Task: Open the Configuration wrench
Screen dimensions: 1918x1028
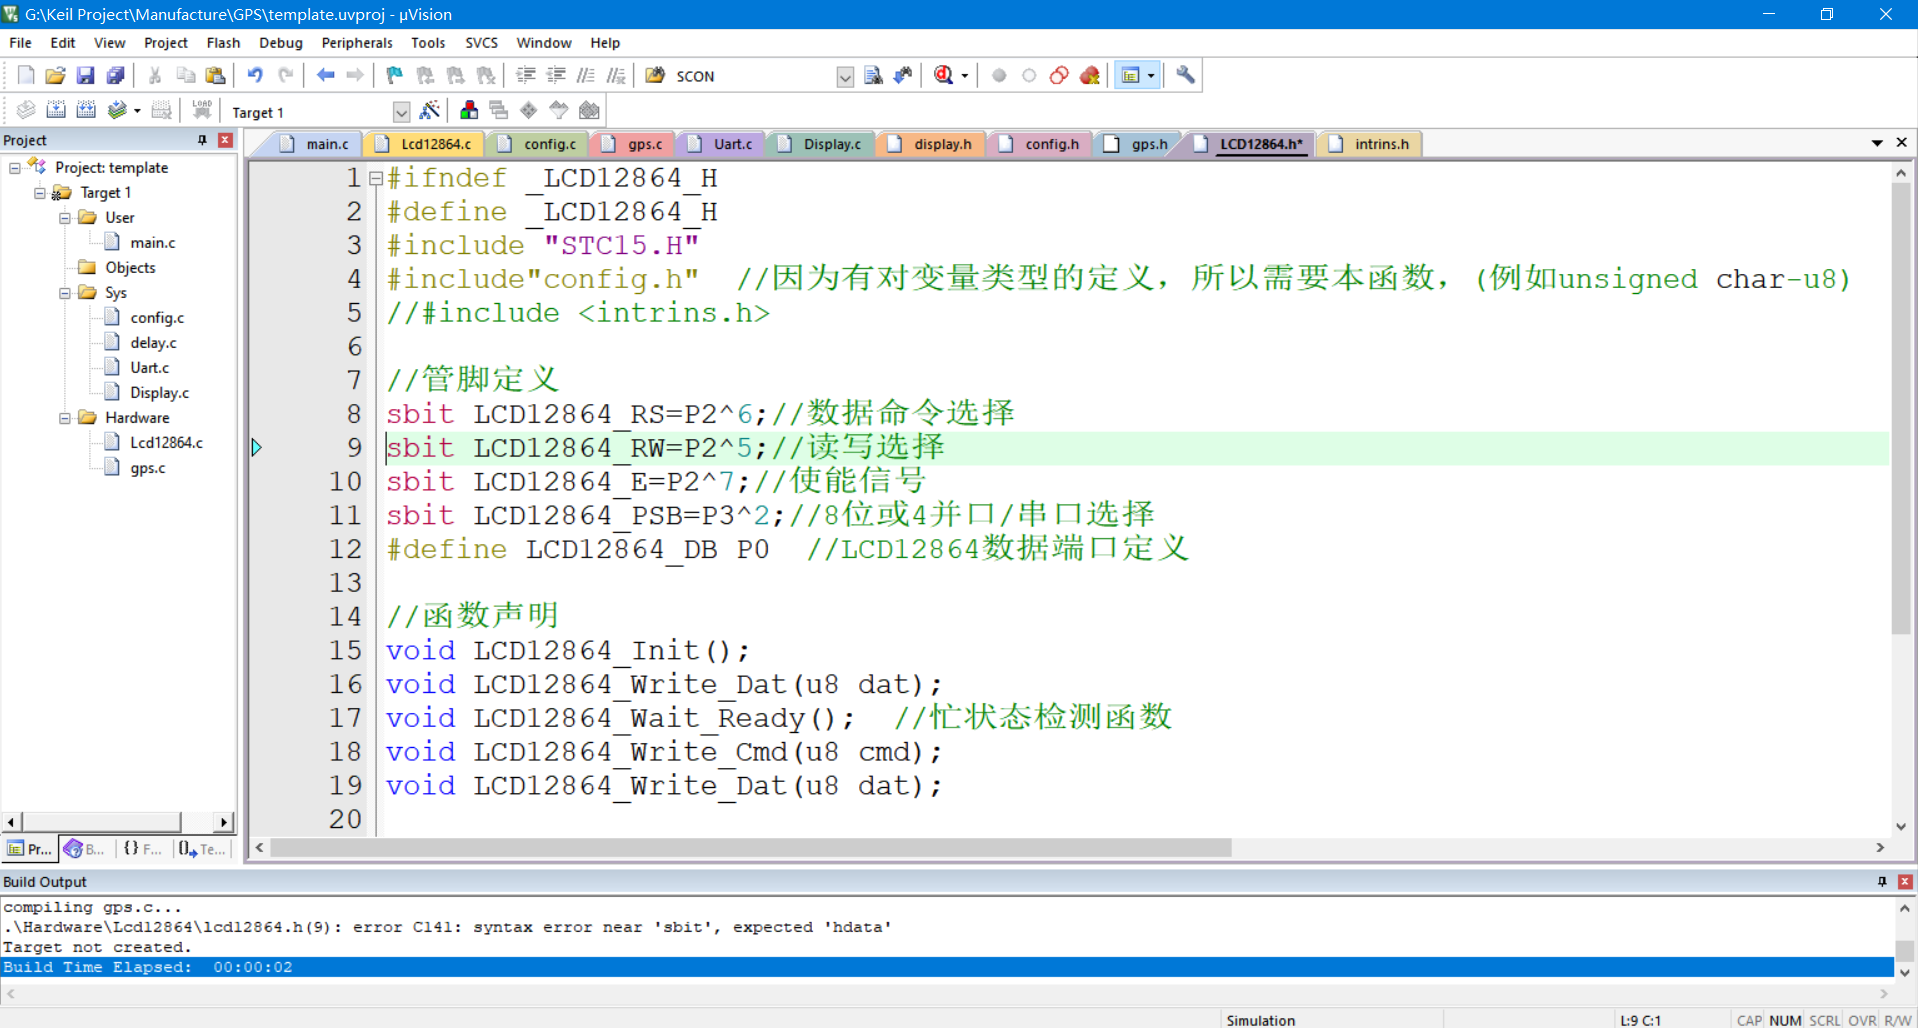Action: (1185, 75)
